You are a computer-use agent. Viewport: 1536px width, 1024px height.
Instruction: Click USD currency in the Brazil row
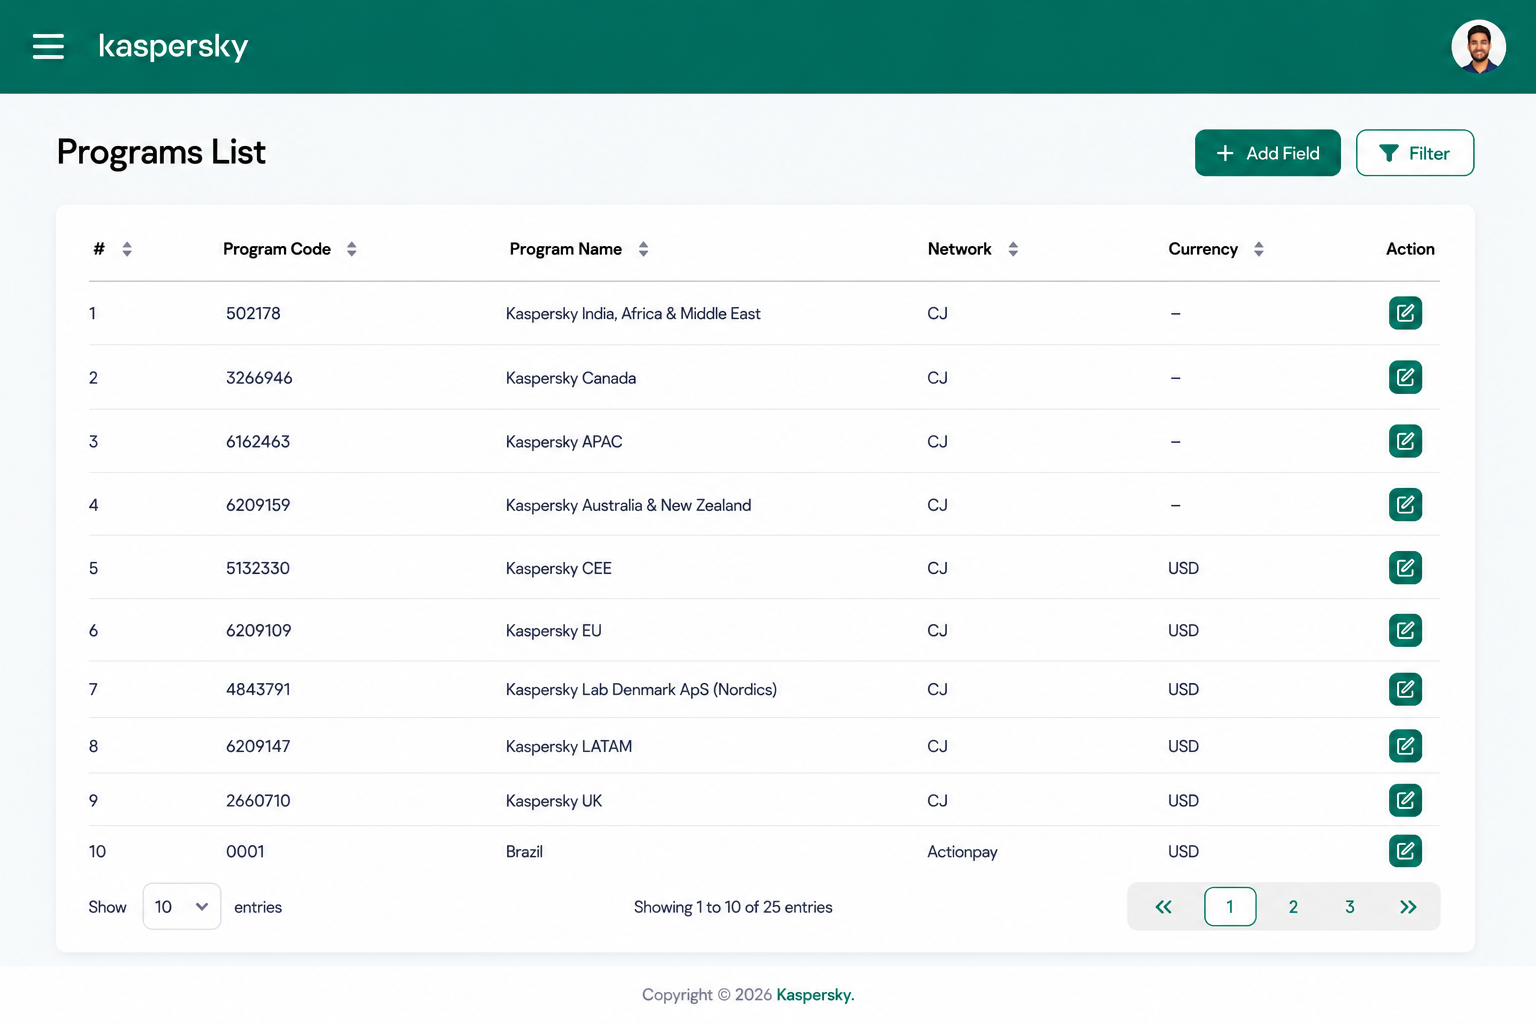pyautogui.click(x=1183, y=851)
